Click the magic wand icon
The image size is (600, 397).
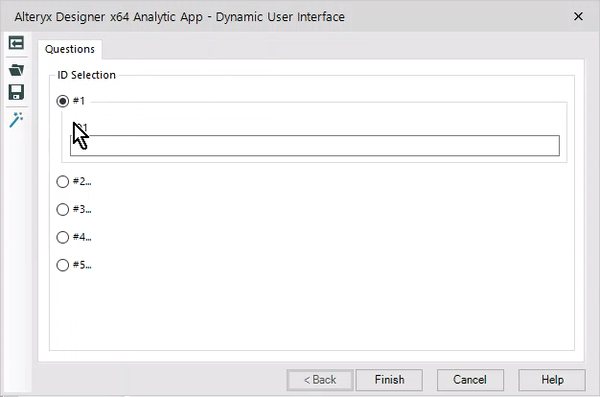pyautogui.click(x=16, y=120)
